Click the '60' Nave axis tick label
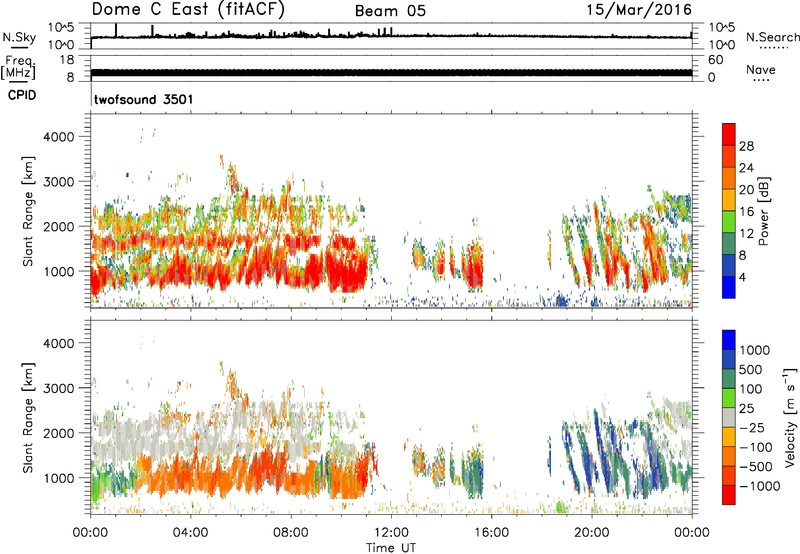The width and height of the screenshot is (800, 554). 716,60
